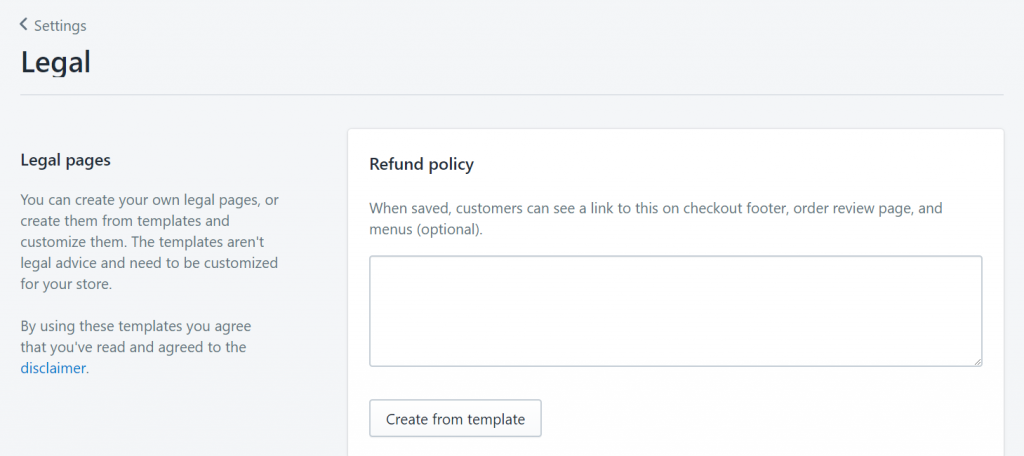Open the disclaimer link
This screenshot has height=456, width=1024.
coord(53,368)
